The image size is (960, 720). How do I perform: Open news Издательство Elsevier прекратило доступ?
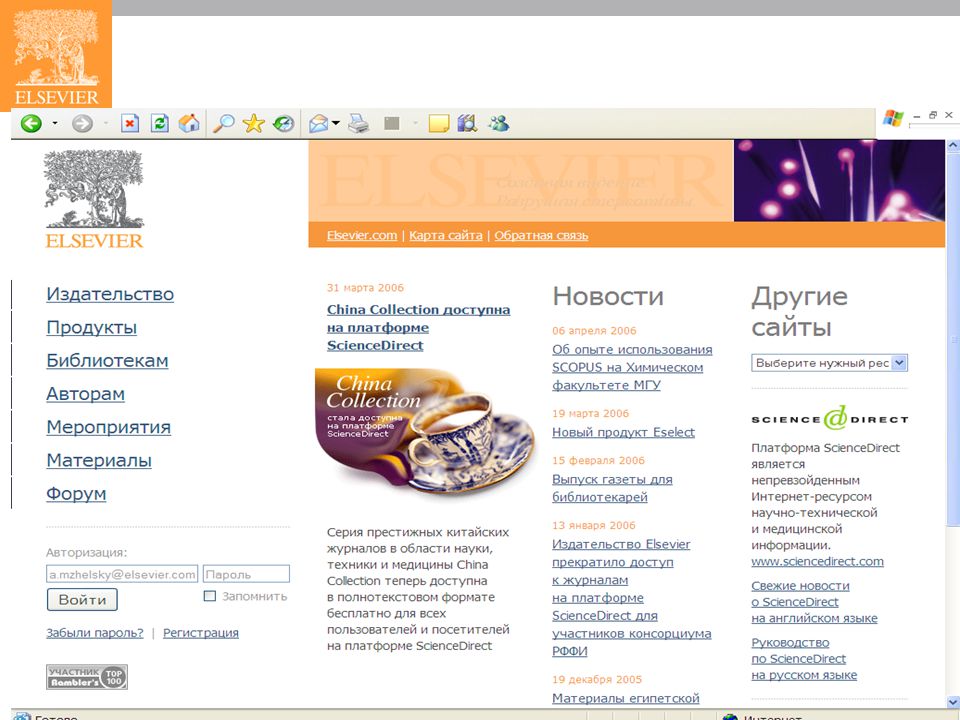631,598
